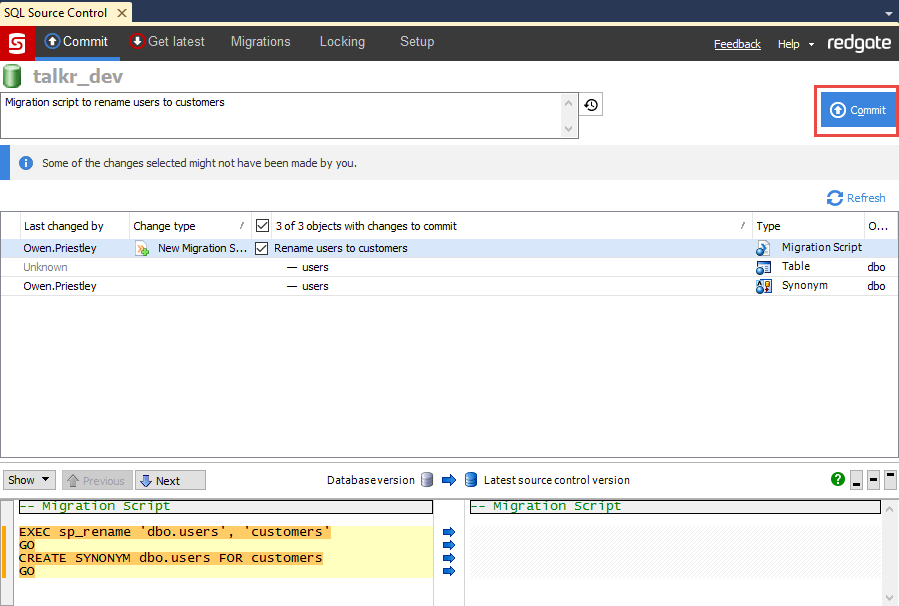Click the Commit button
The image size is (899, 606).
[856, 110]
